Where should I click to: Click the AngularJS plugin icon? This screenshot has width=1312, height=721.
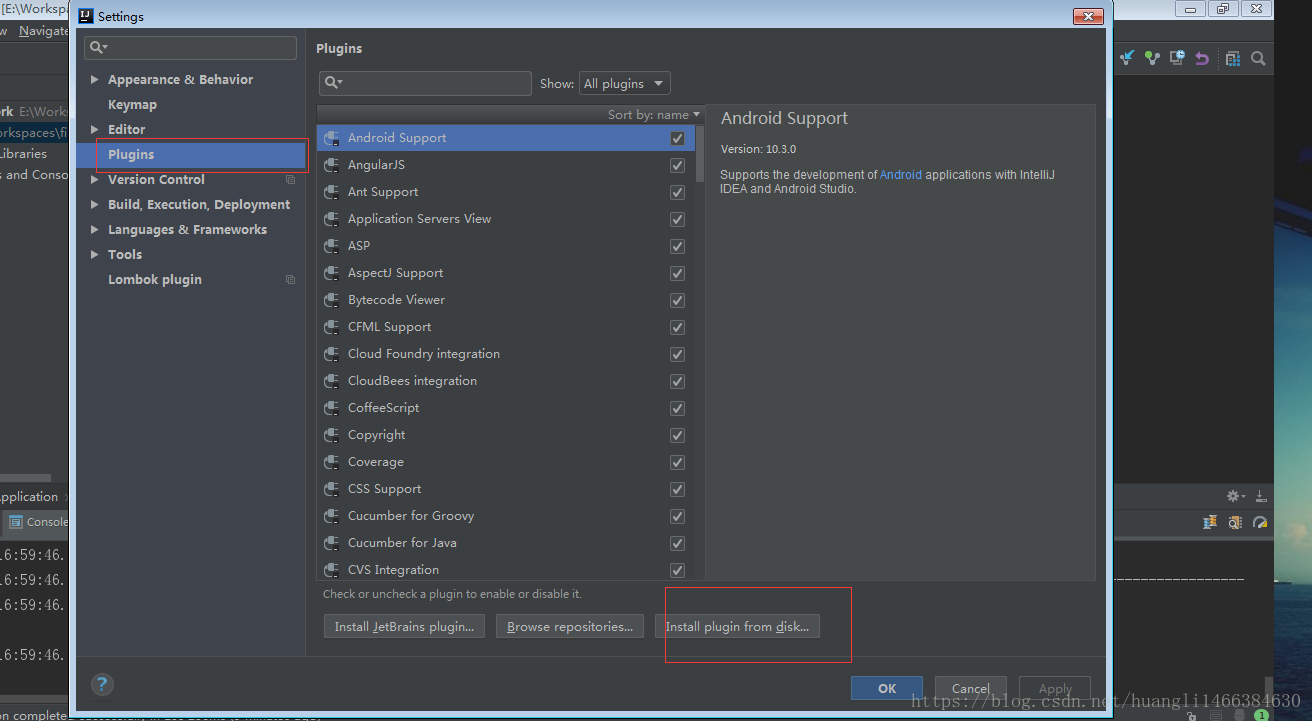(x=332, y=165)
